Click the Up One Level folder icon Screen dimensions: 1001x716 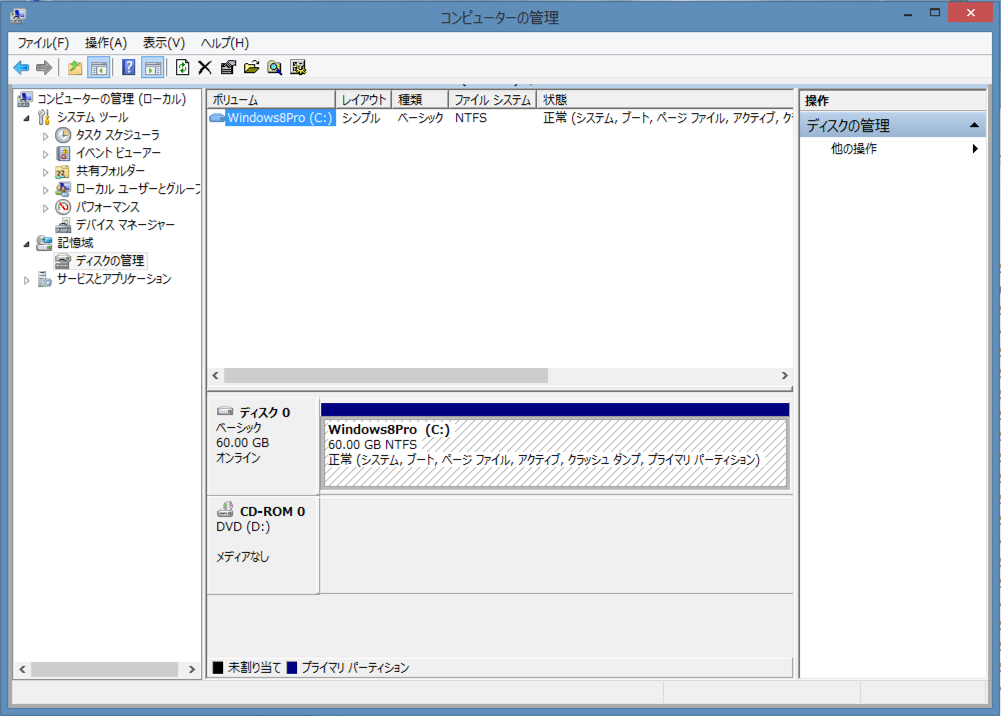(x=75, y=67)
